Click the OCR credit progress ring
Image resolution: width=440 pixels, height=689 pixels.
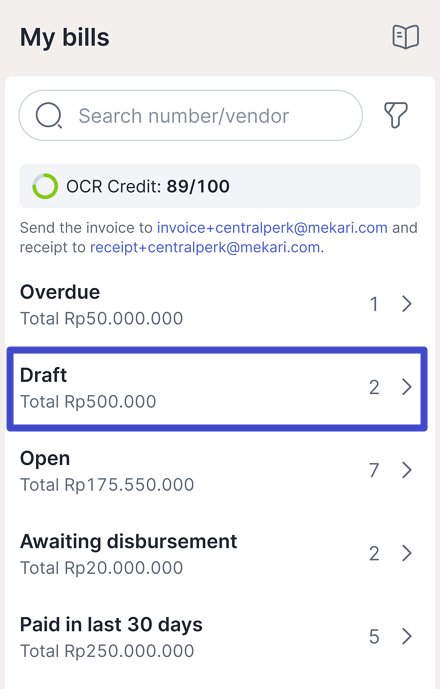click(45, 186)
